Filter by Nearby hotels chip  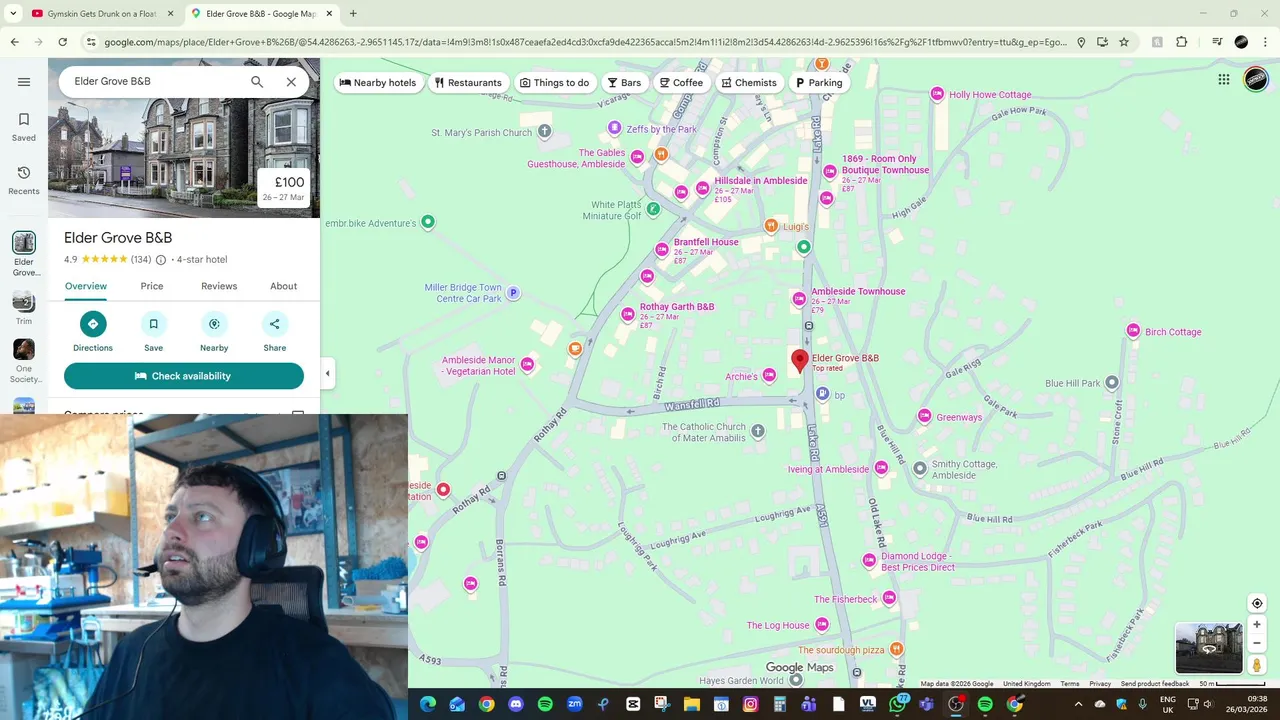[377, 83]
